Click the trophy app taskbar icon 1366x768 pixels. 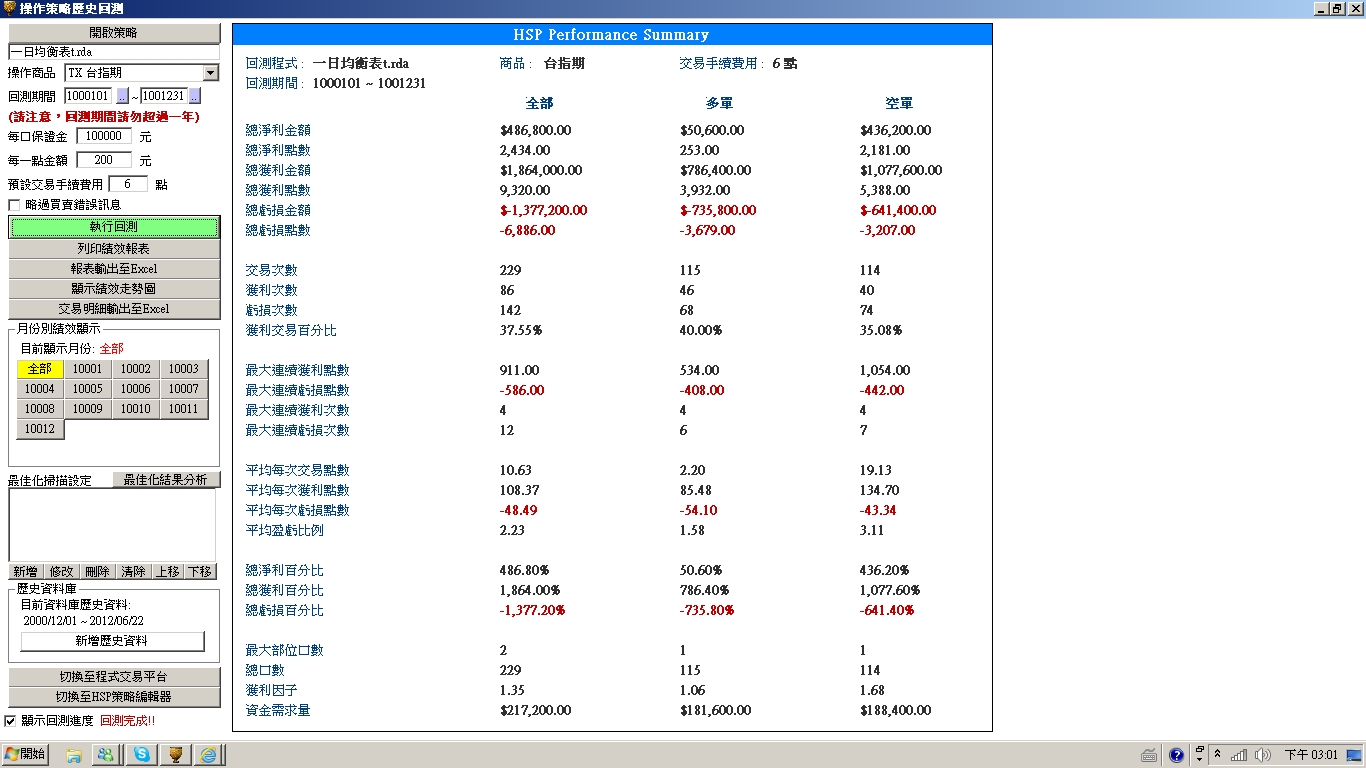pyautogui.click(x=175, y=755)
